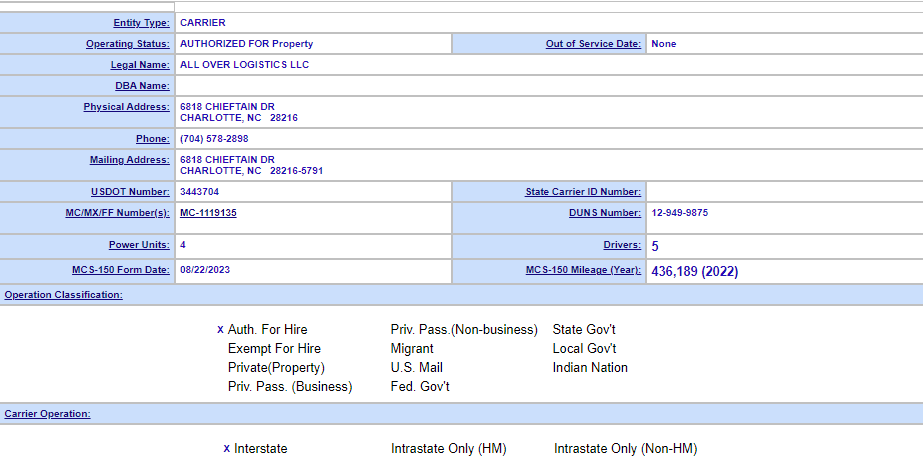Image resolution: width=923 pixels, height=462 pixels.
Task: Click the Priv. Pass. (Business) classification
Action: click(290, 387)
